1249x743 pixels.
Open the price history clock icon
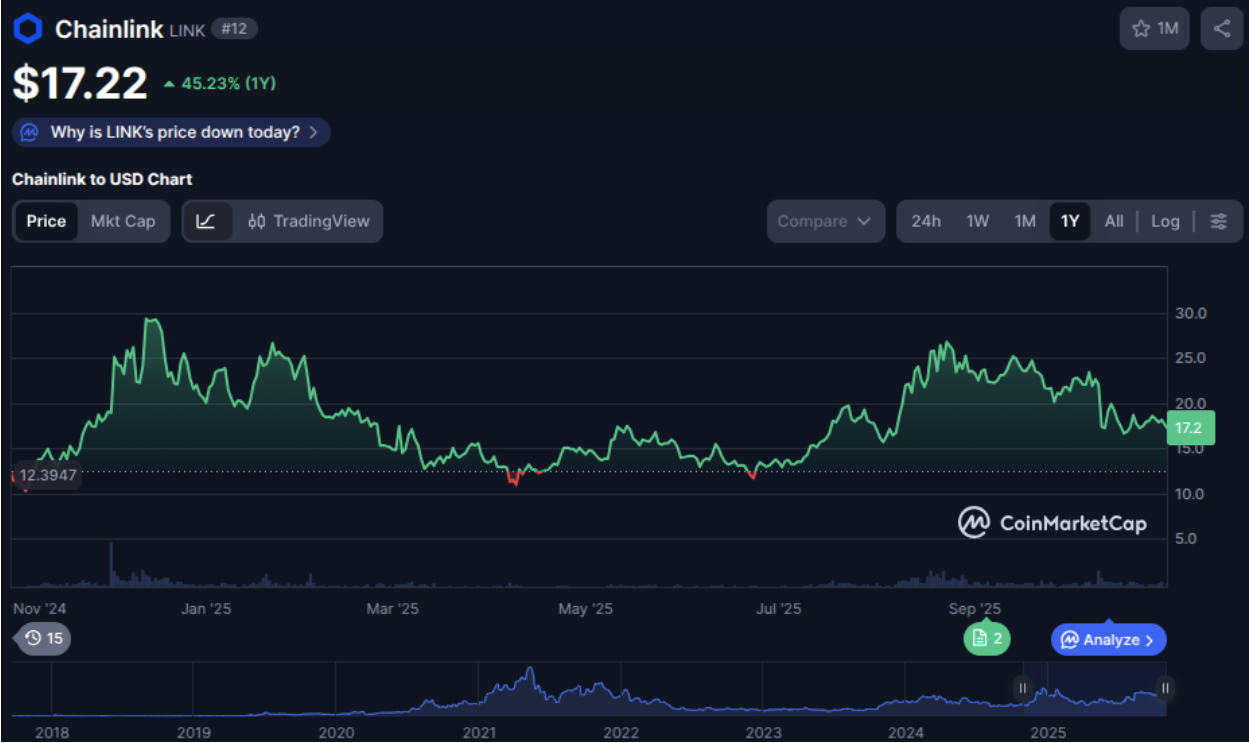click(x=33, y=639)
